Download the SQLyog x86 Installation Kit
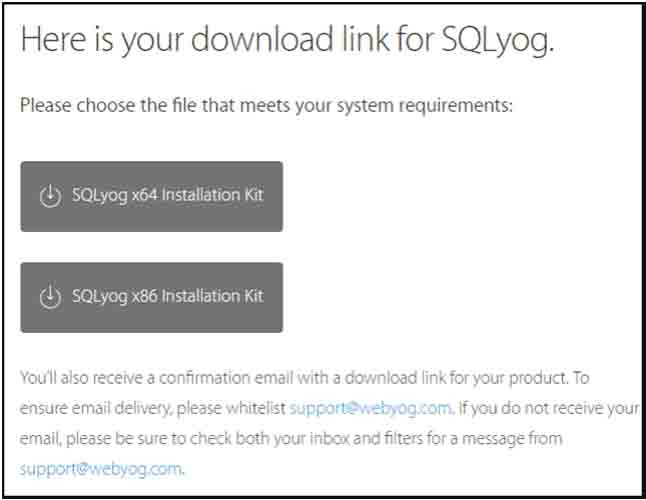Image resolution: width=646 pixels, height=500 pixels. [152, 297]
